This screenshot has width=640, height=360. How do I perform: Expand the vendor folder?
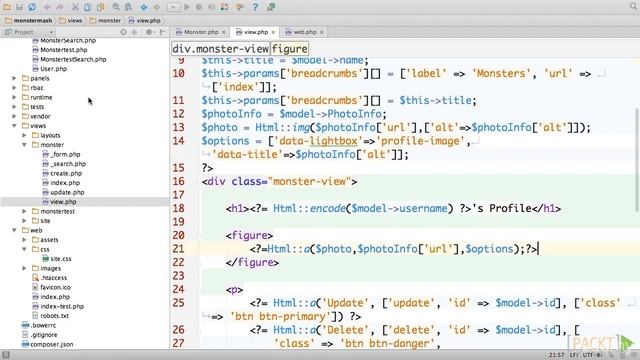(14, 116)
